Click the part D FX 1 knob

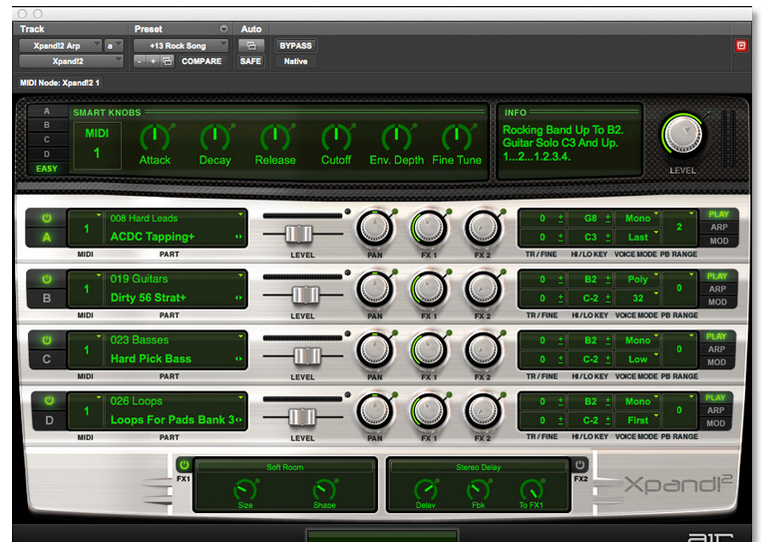429,411
